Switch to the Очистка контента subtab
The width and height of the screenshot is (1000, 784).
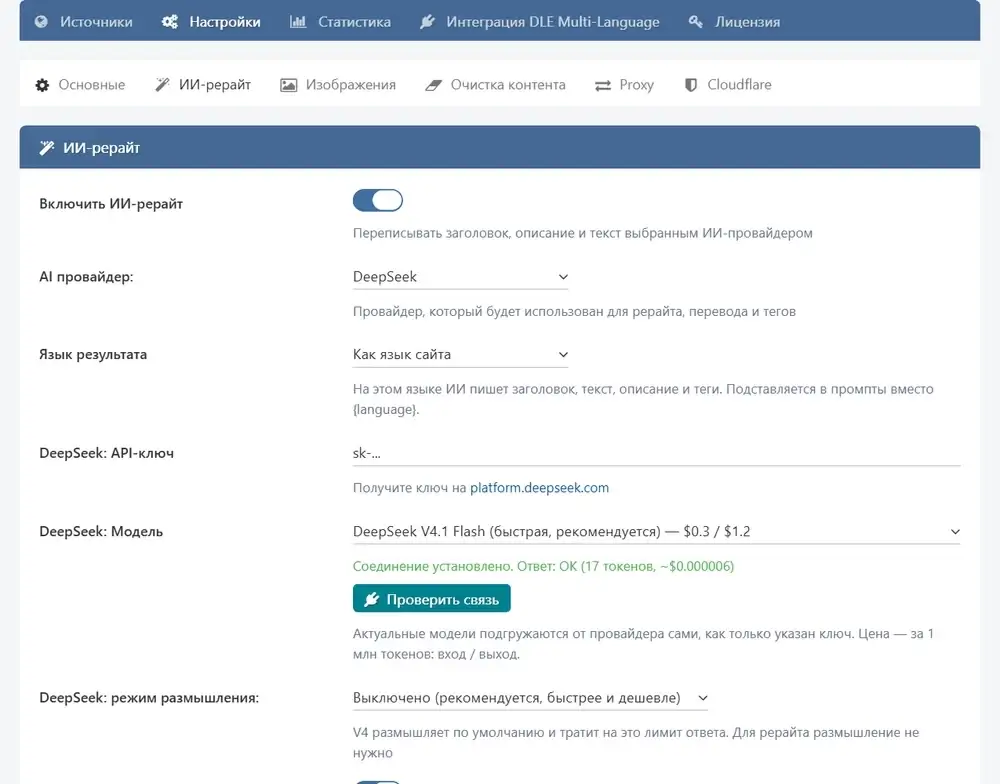tap(496, 85)
